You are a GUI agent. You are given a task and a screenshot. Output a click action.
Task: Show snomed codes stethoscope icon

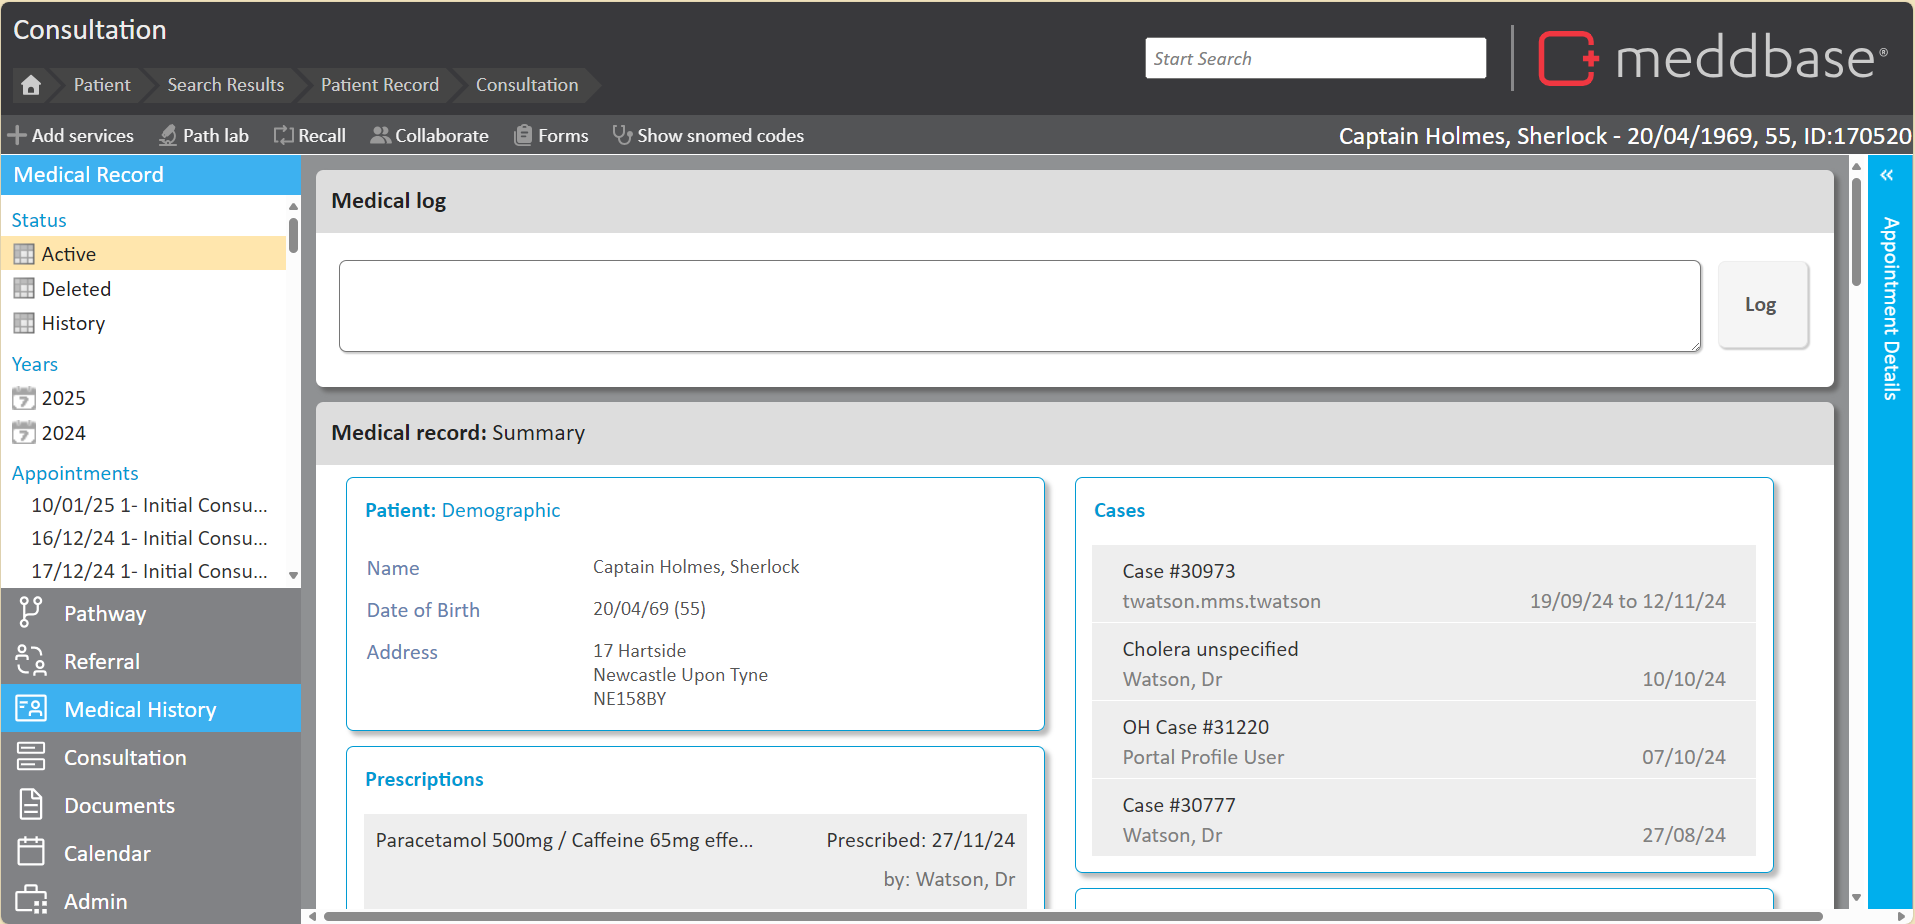pyautogui.click(x=622, y=135)
